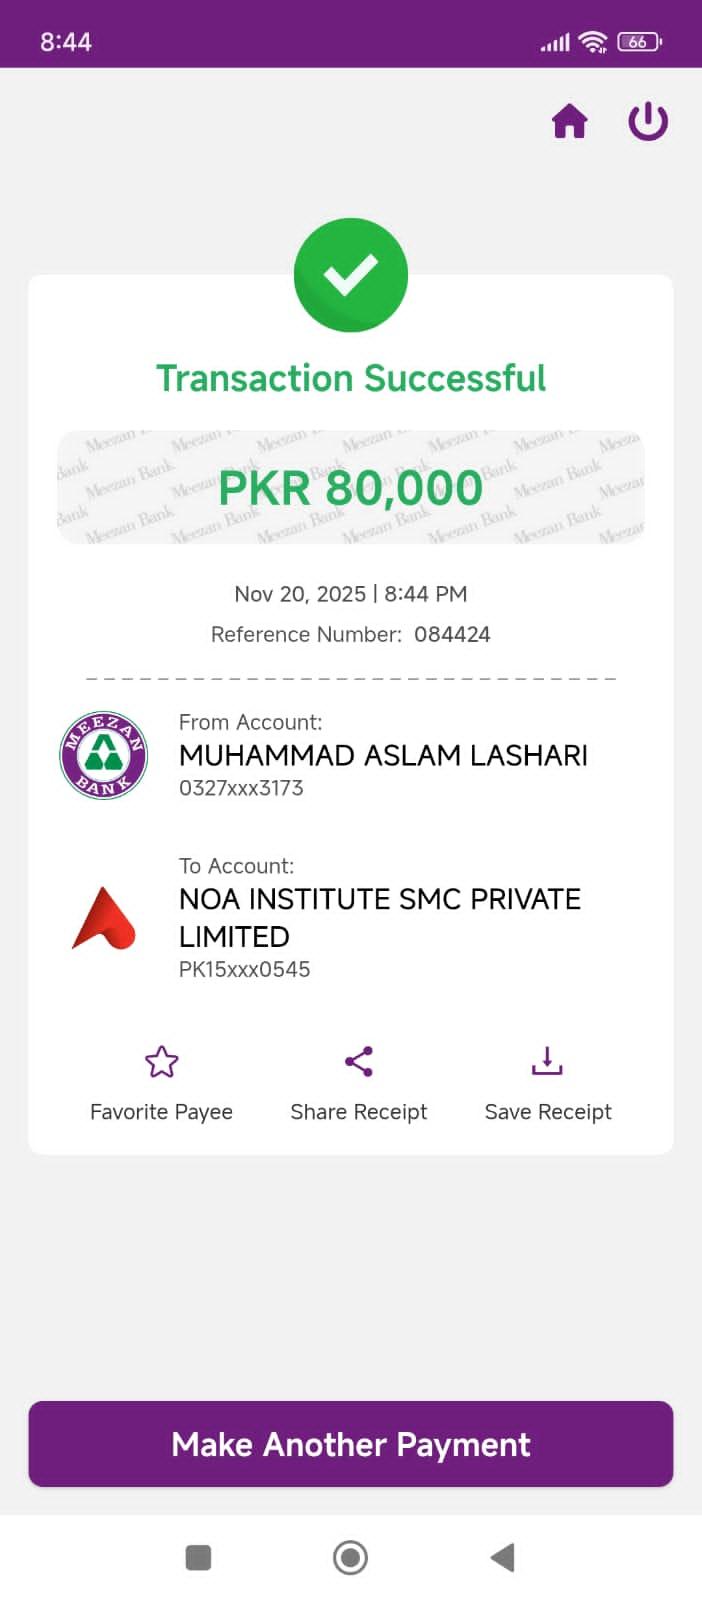Image resolution: width=702 pixels, height=1600 pixels.
Task: Tap the green success checkmark icon
Action: coord(351,275)
